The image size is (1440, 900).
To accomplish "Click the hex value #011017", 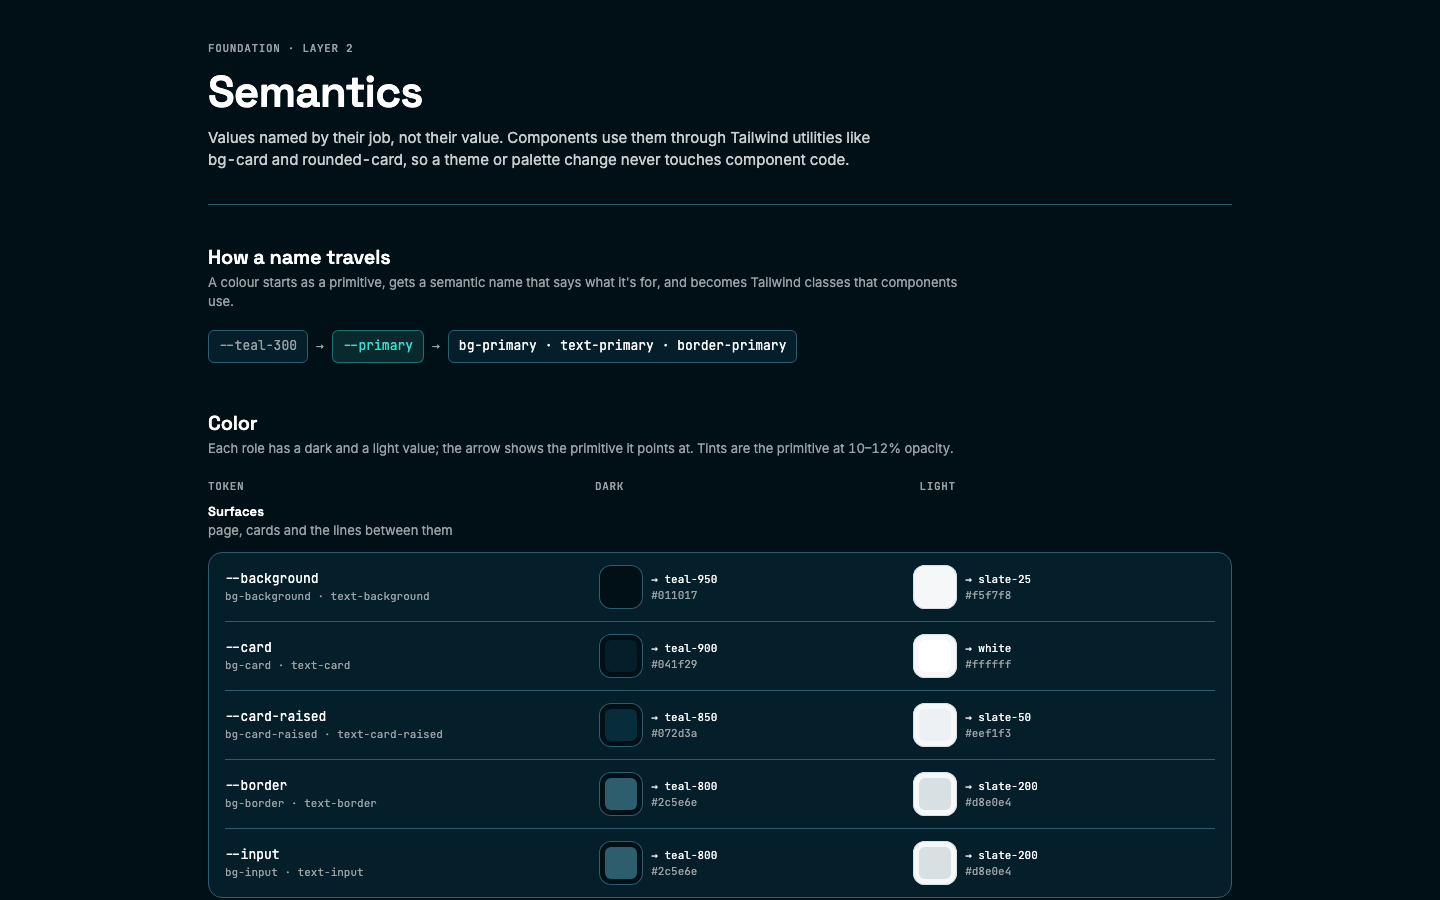I will 674,595.
